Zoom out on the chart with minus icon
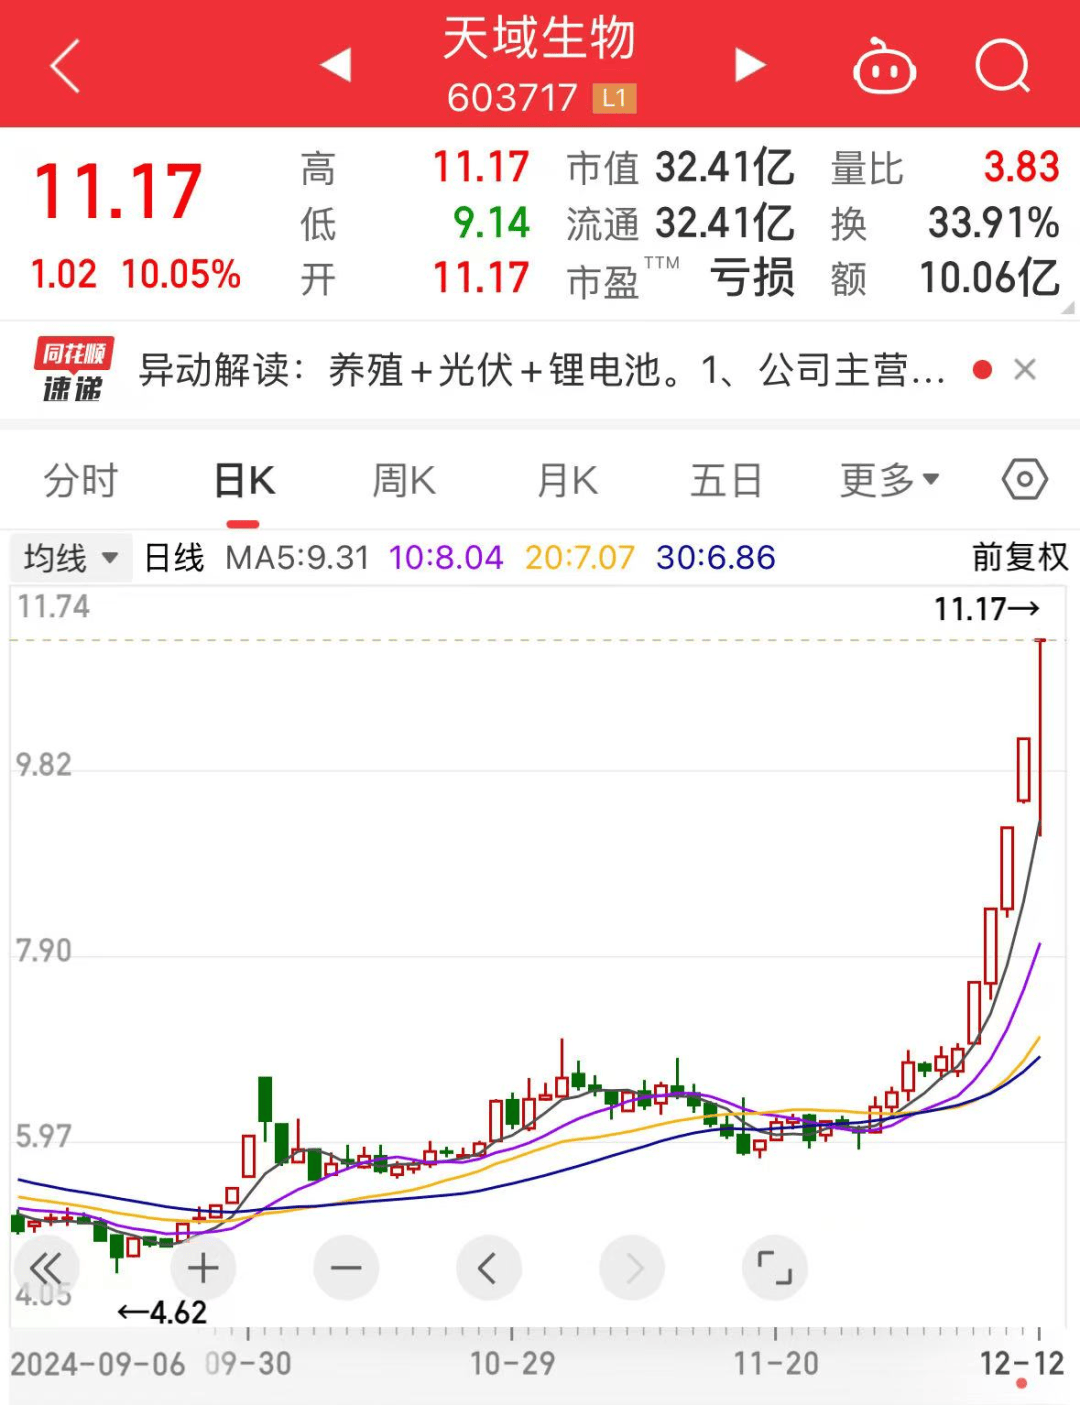 tap(346, 1267)
